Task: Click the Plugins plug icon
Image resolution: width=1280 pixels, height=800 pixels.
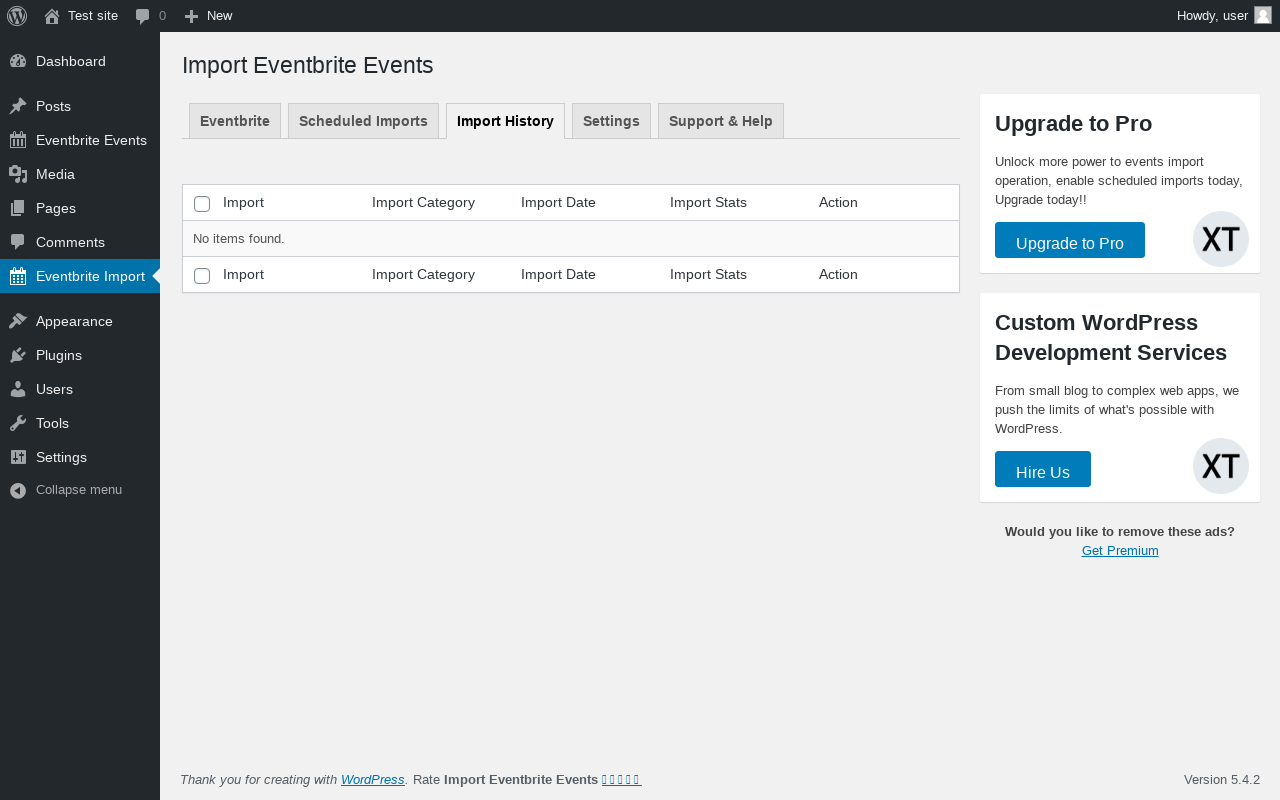Action: pyautogui.click(x=18, y=355)
